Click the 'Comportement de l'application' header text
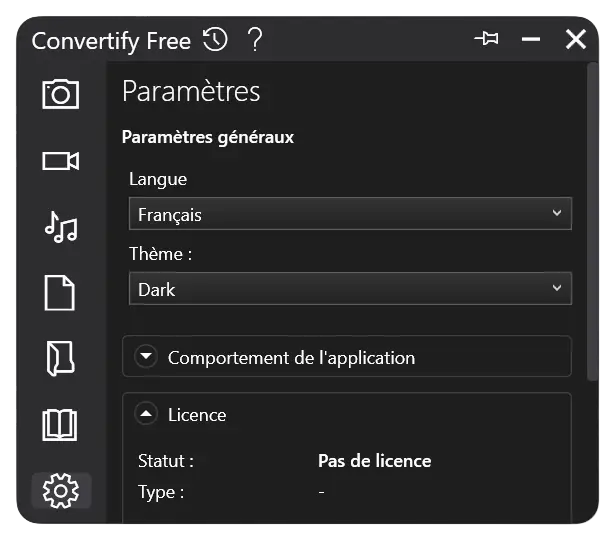 (291, 358)
